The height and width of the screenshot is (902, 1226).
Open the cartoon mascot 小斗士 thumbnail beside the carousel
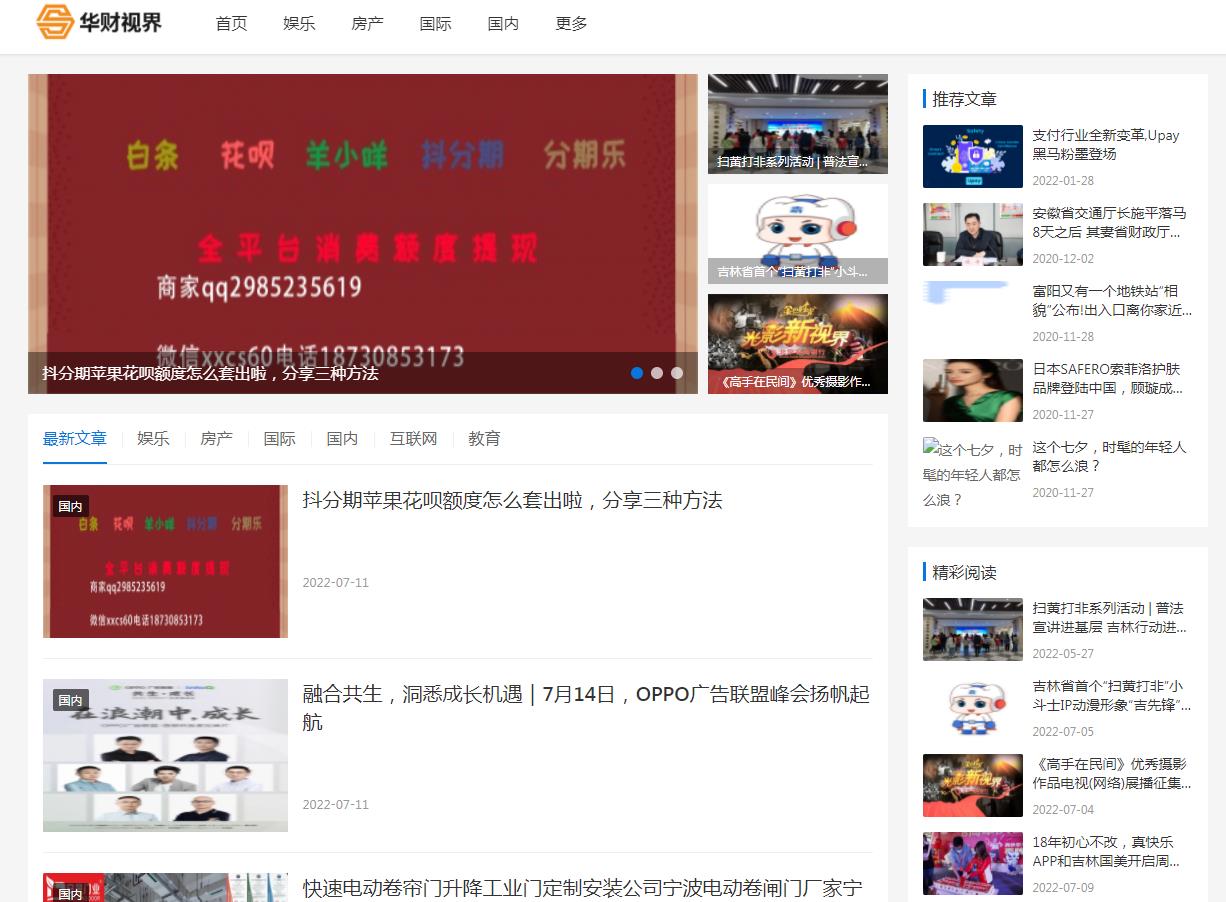798,234
